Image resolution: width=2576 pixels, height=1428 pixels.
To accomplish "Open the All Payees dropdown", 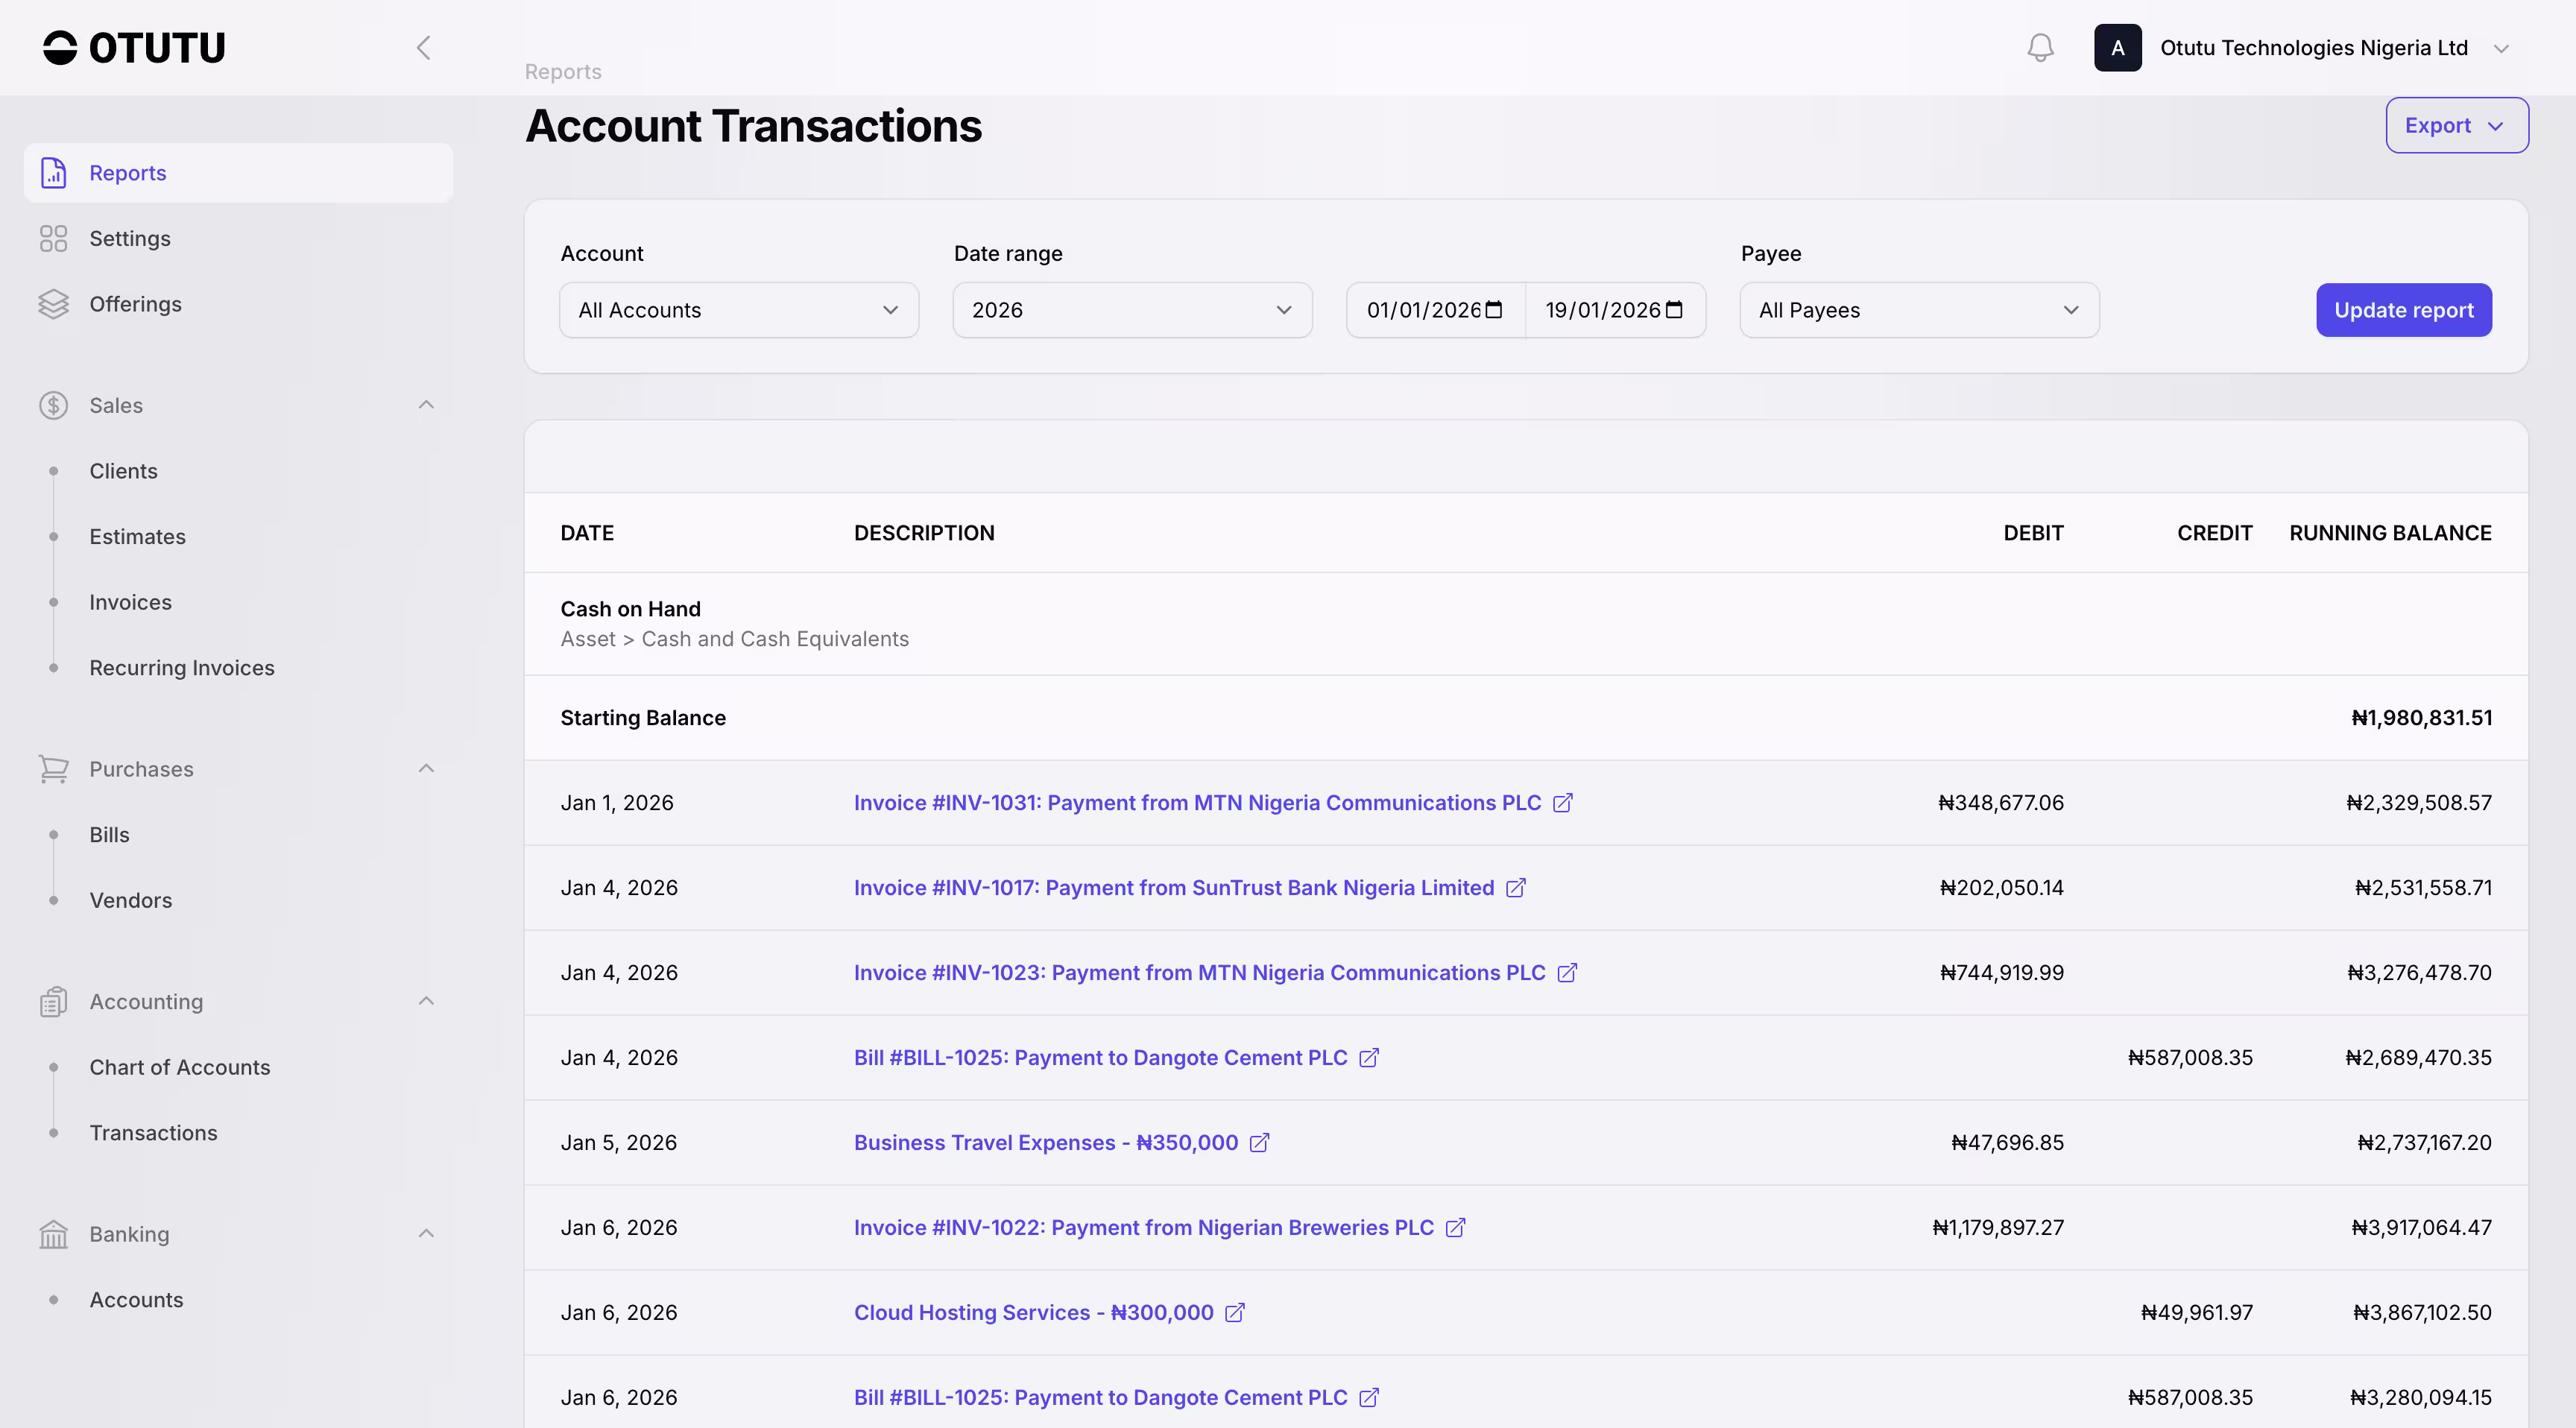I will point(1918,310).
